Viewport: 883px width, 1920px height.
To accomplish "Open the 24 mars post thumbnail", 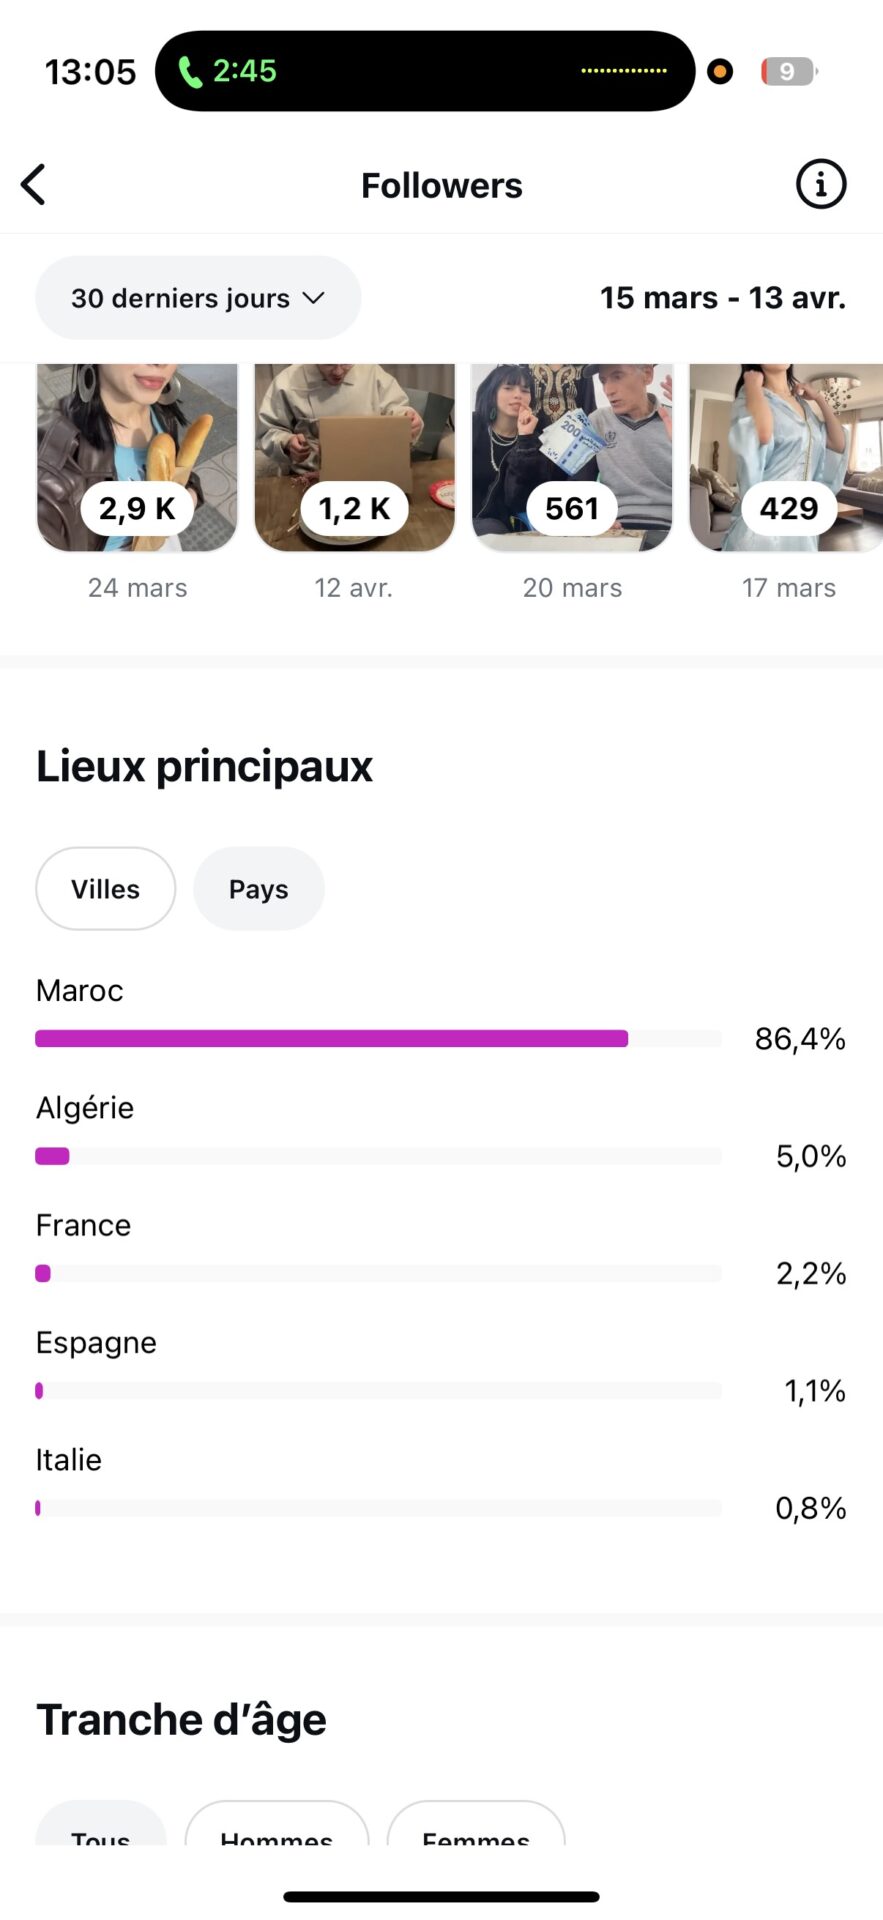I will click(x=137, y=457).
